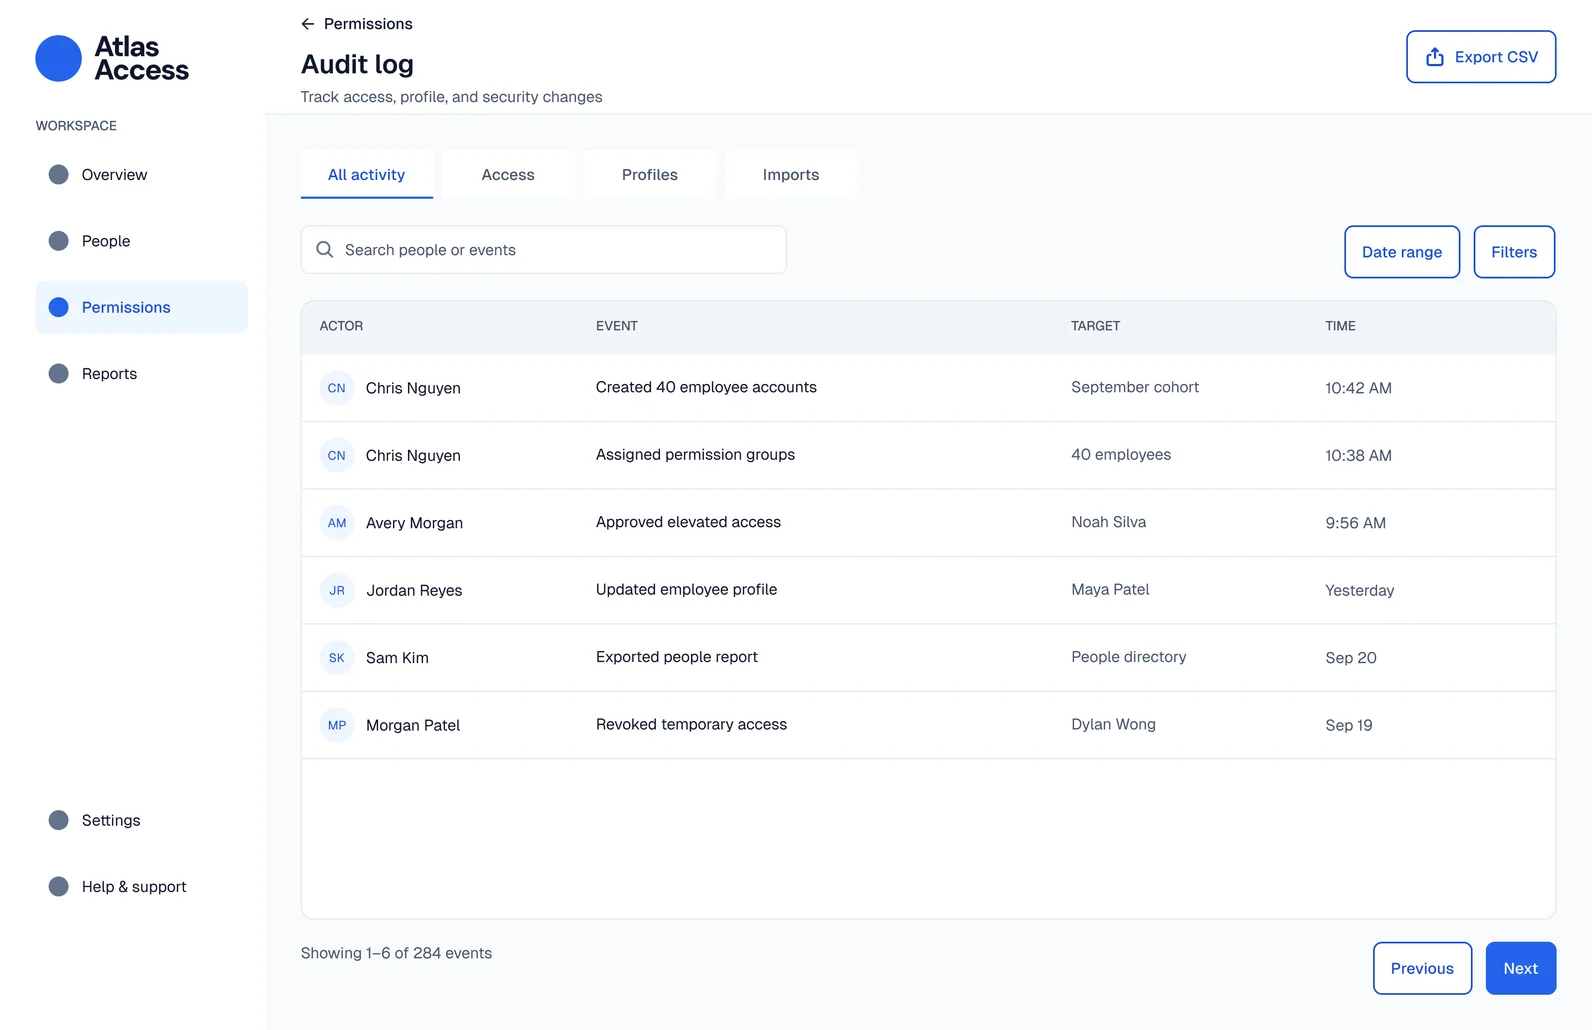The height and width of the screenshot is (1030, 1592).
Task: Click the September cohort target
Action: coord(1135,387)
